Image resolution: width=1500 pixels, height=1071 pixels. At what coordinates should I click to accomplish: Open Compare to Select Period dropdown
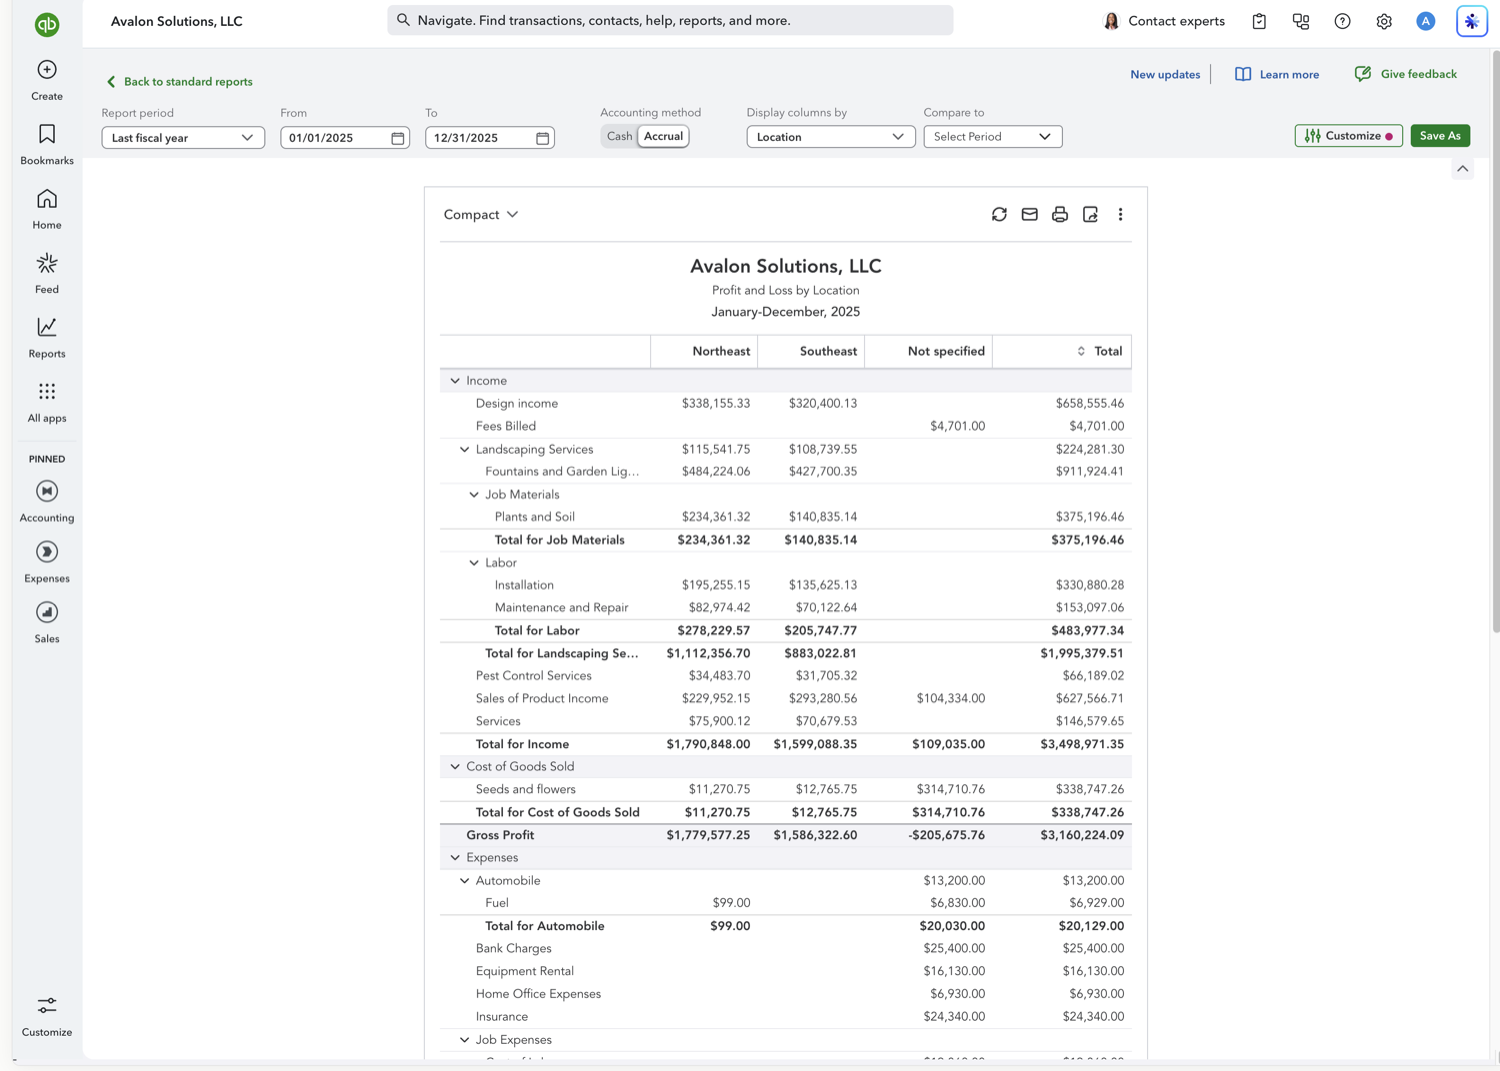[993, 137]
